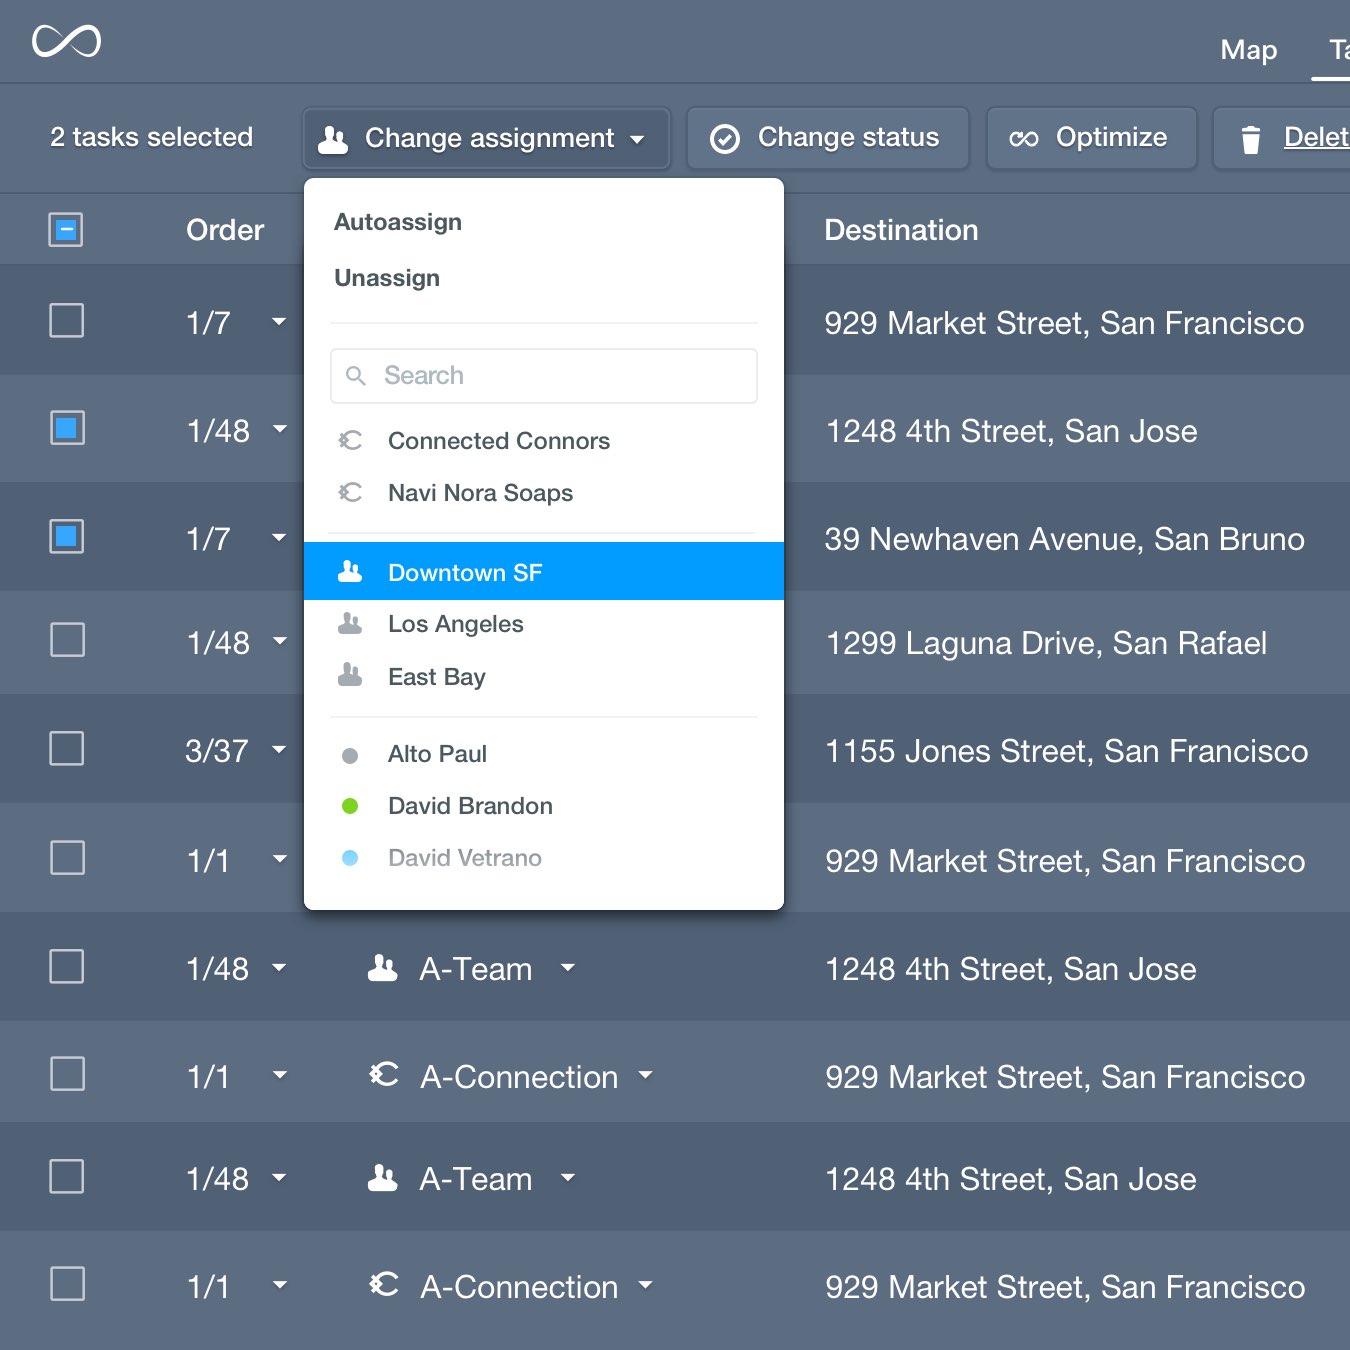Click the Connected Connors connection icon
The image size is (1350, 1350).
tap(350, 441)
